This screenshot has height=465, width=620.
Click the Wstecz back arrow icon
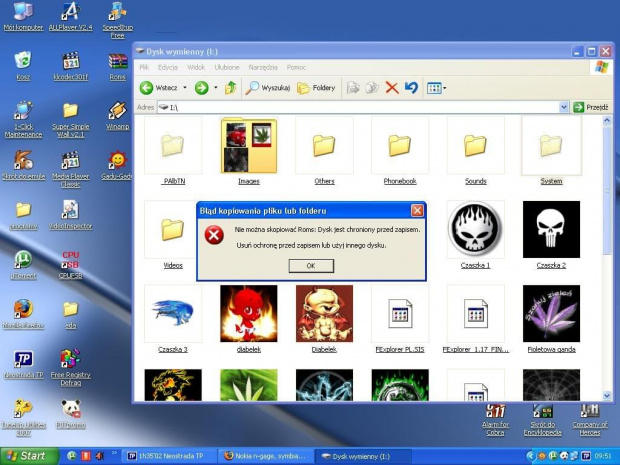click(146, 88)
